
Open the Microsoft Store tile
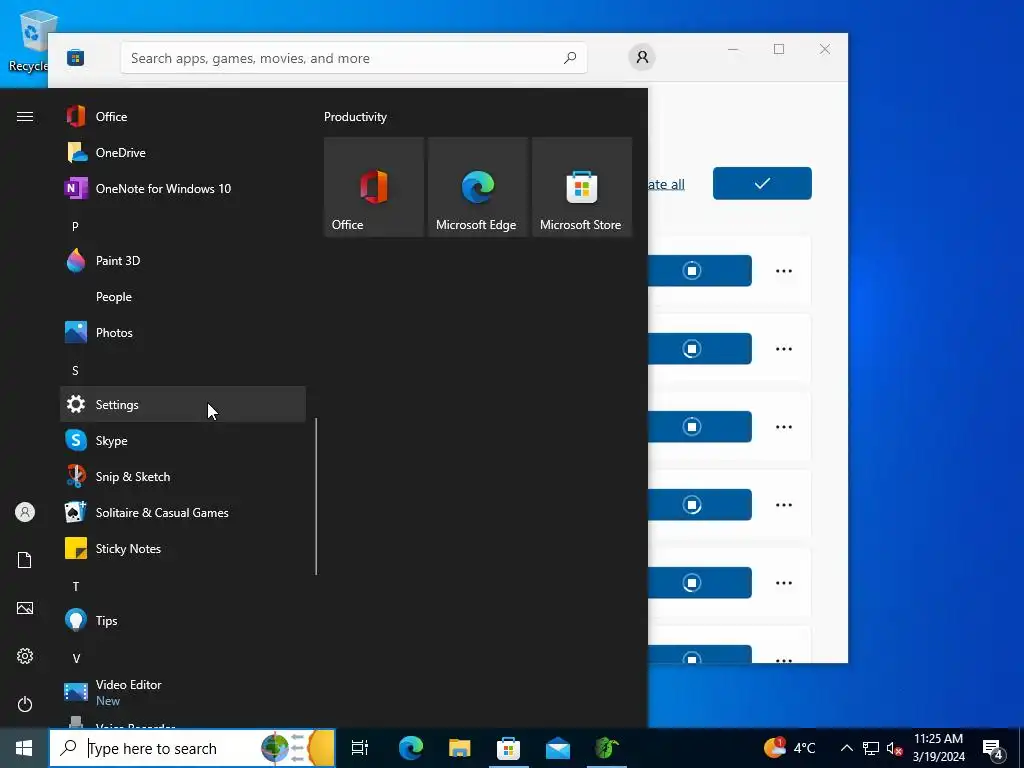(x=582, y=187)
